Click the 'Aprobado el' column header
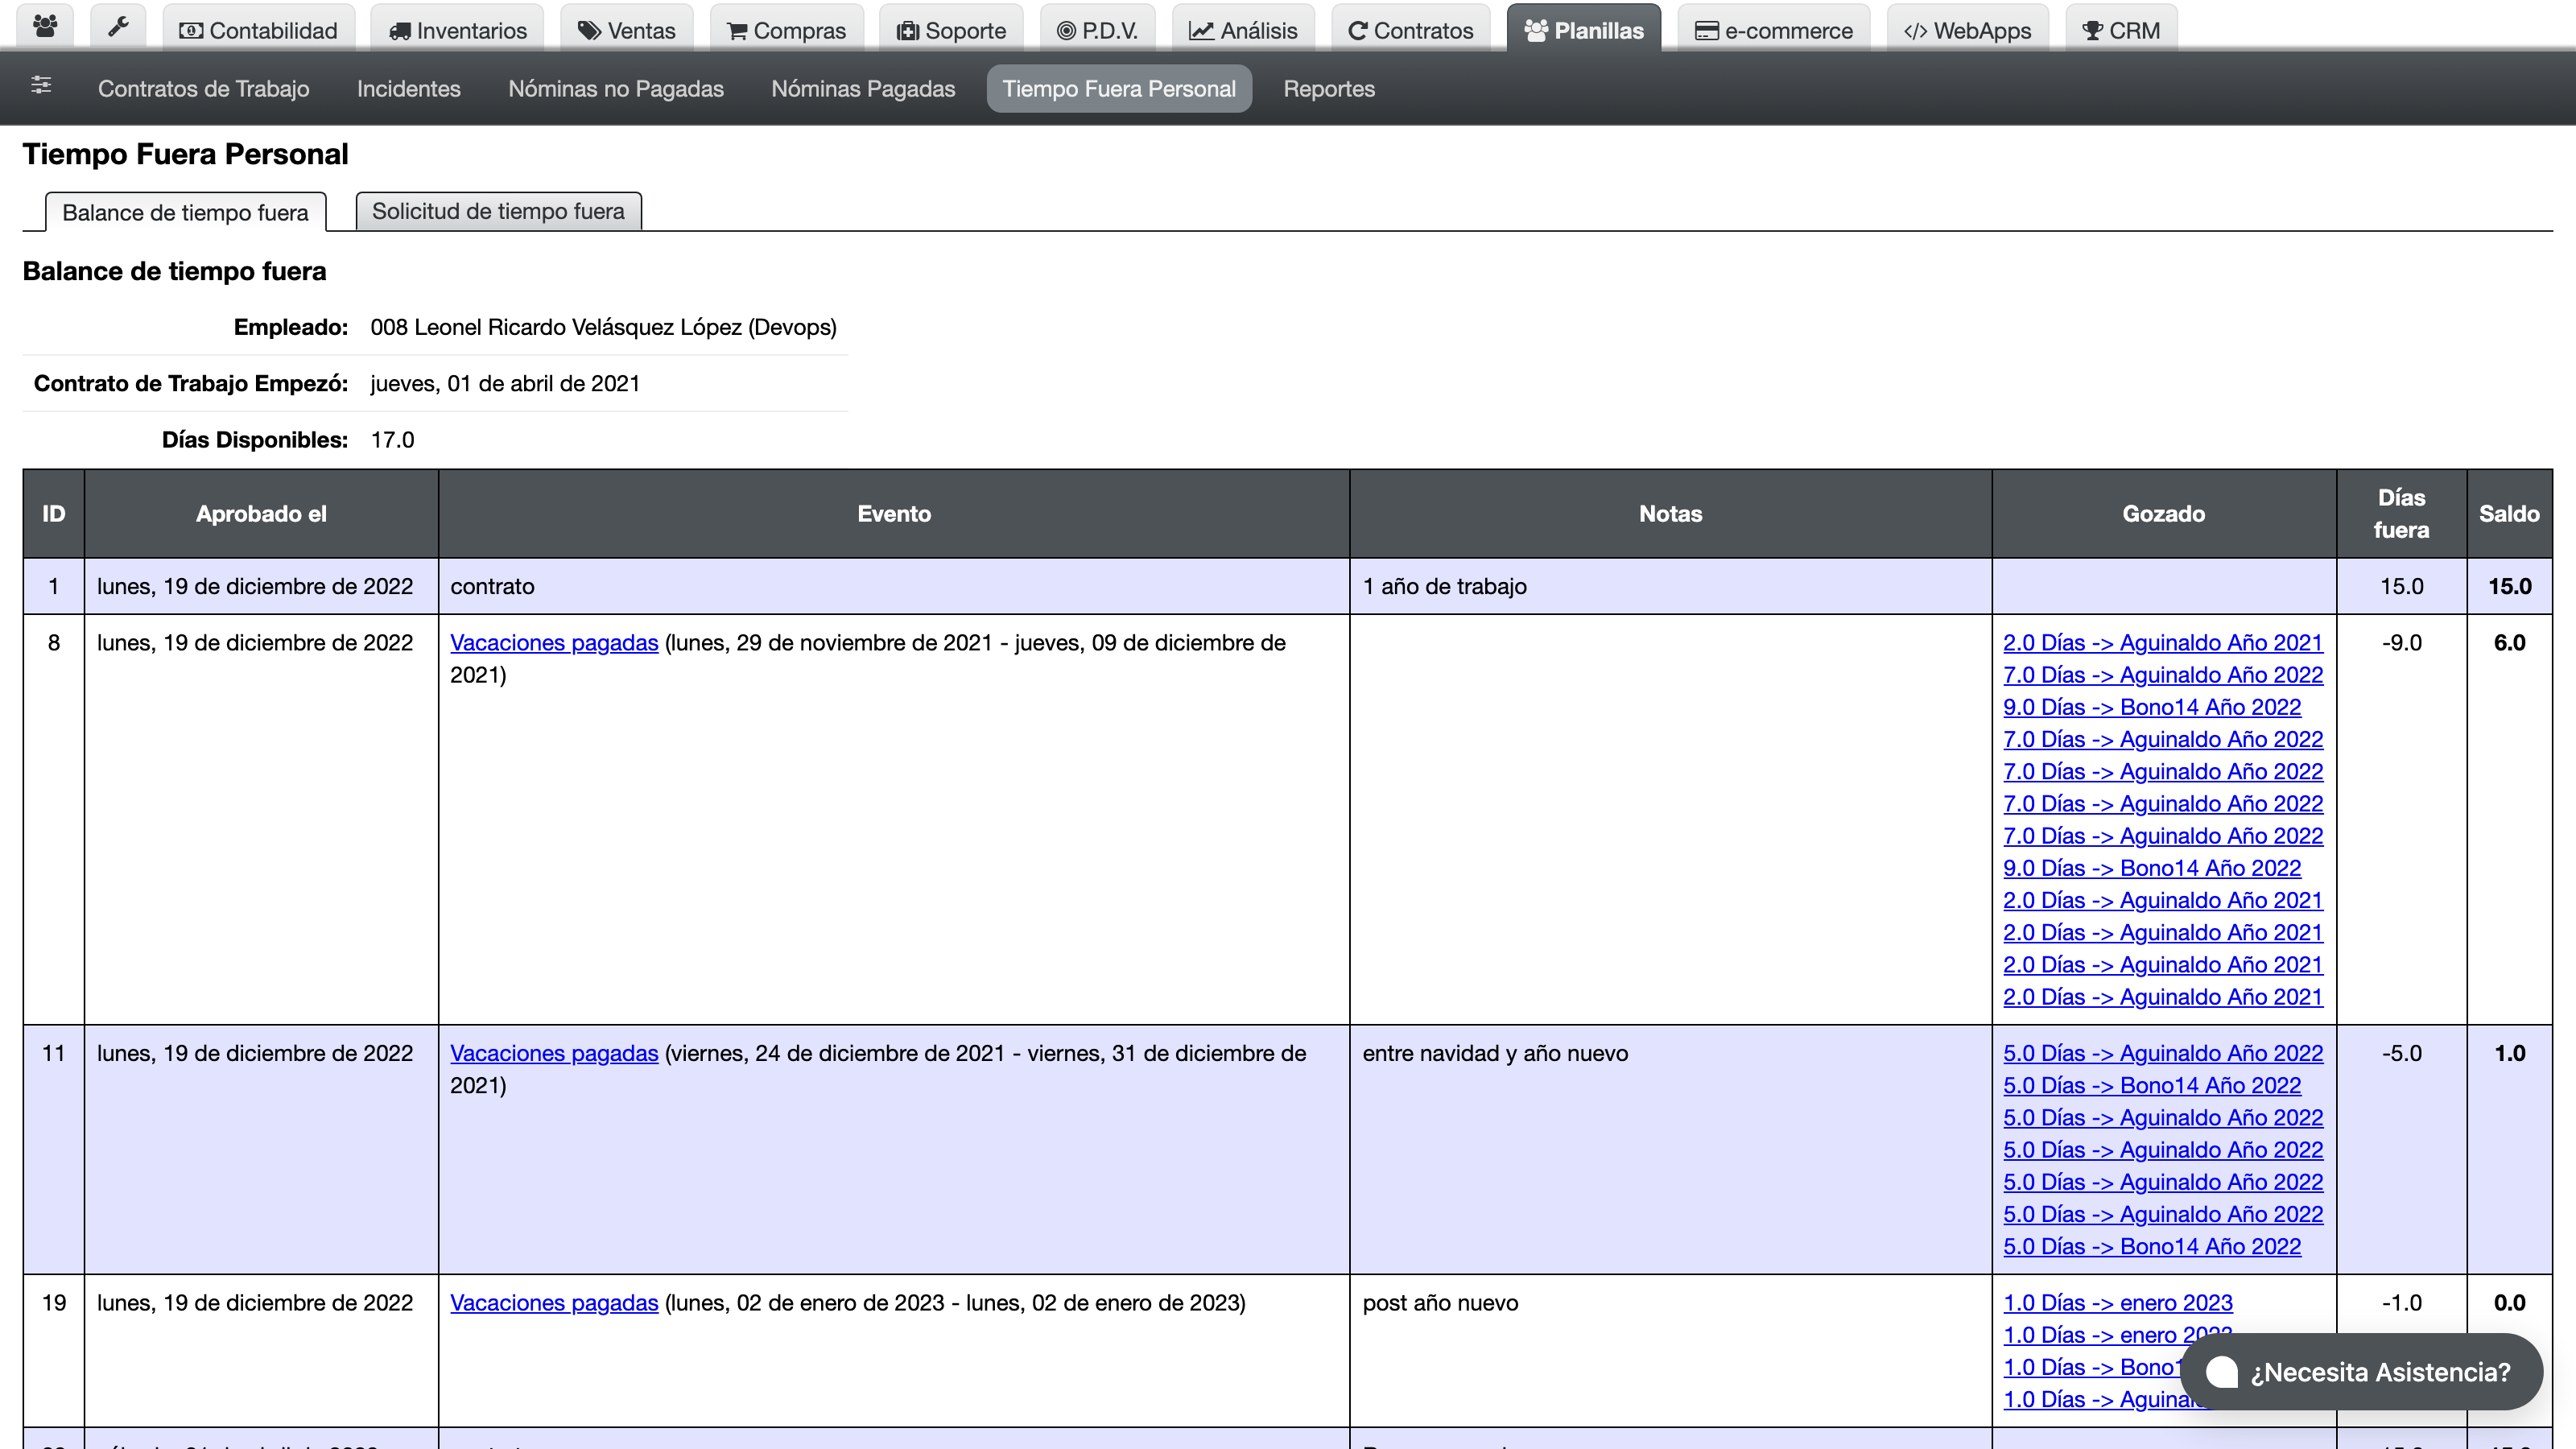This screenshot has height=1449, width=2576. tap(261, 514)
